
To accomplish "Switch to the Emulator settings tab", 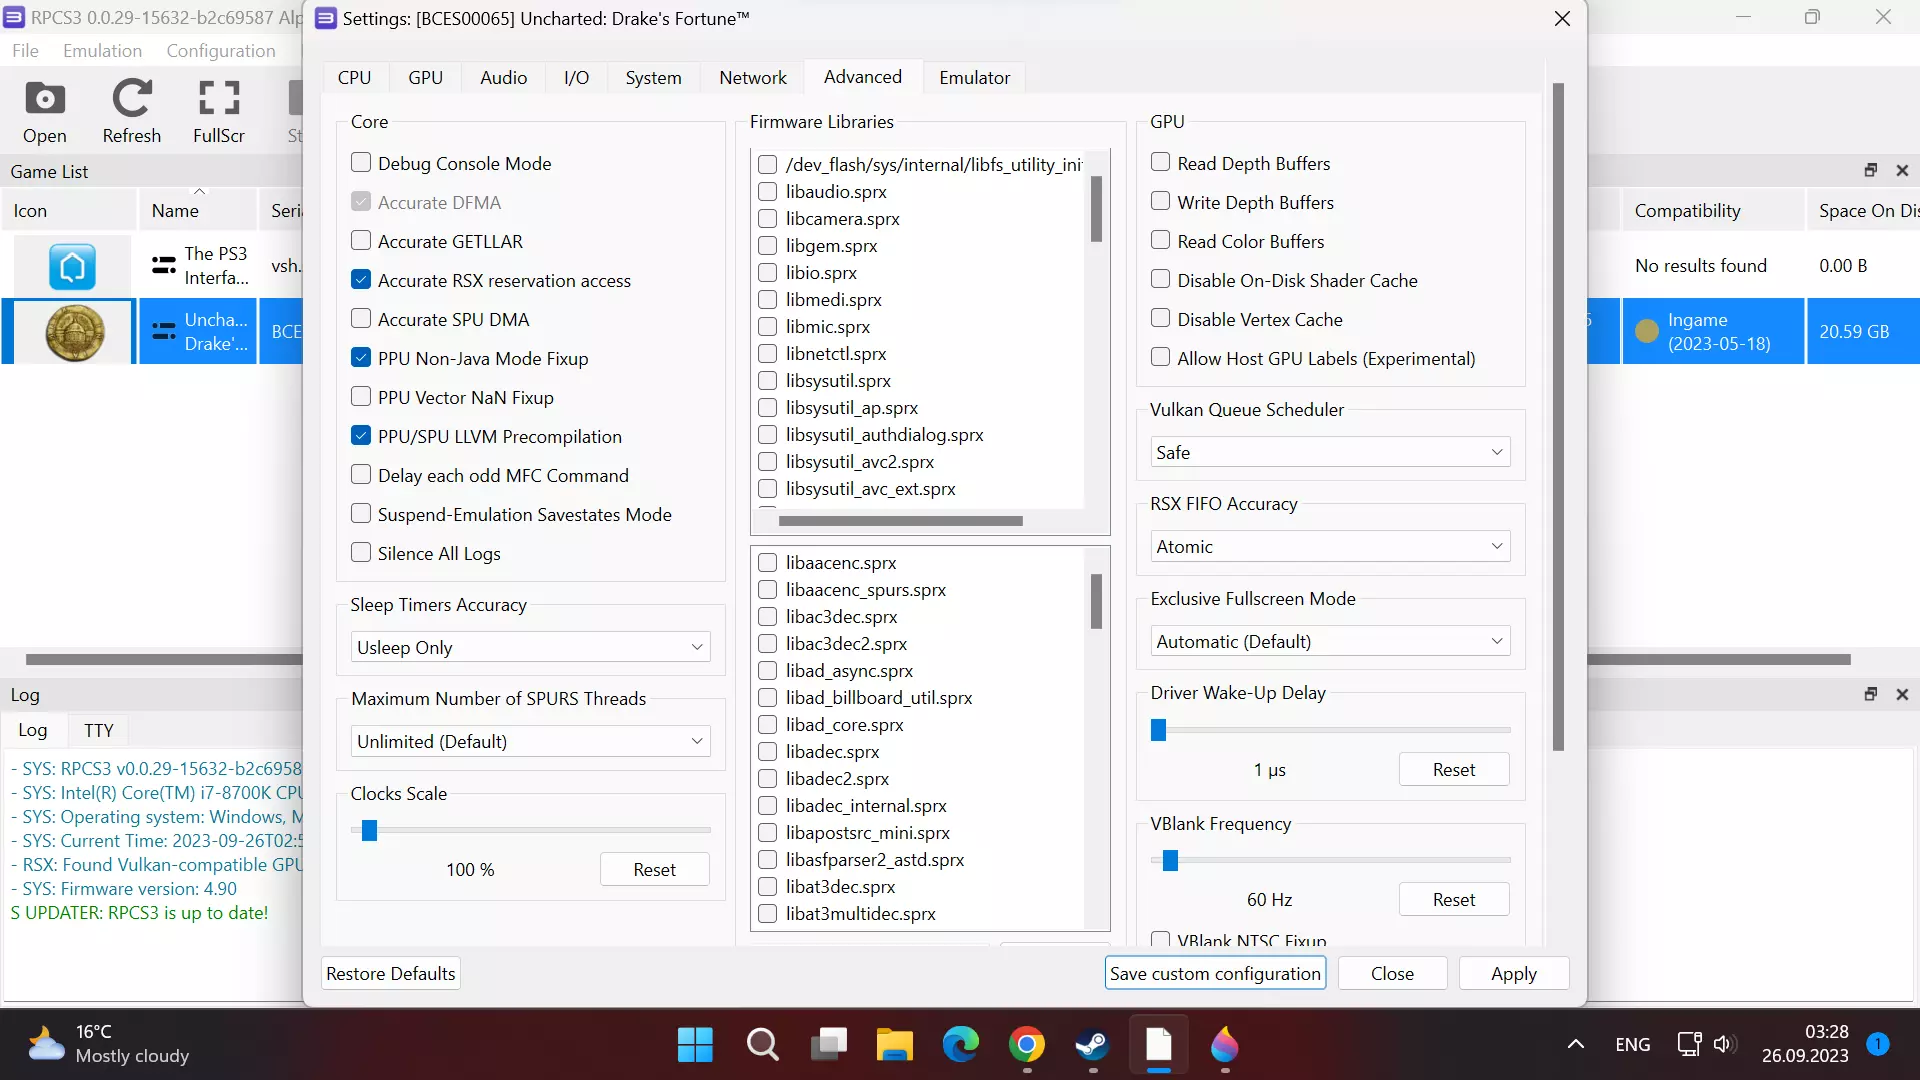I will pos(974,78).
